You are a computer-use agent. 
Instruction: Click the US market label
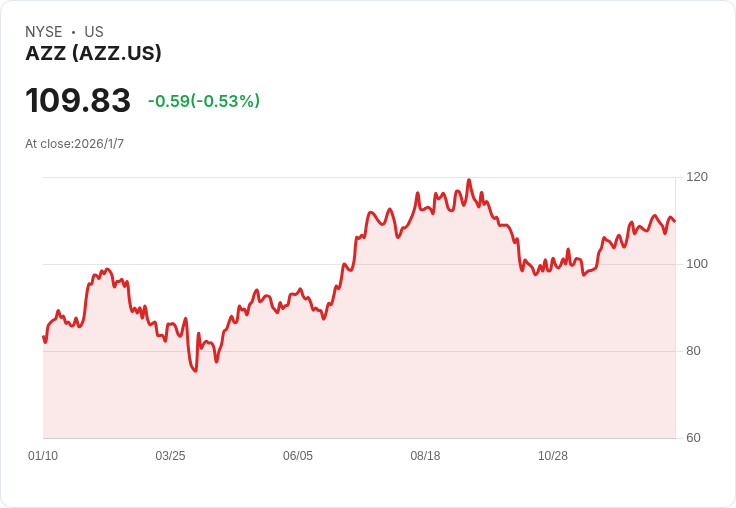tap(94, 32)
